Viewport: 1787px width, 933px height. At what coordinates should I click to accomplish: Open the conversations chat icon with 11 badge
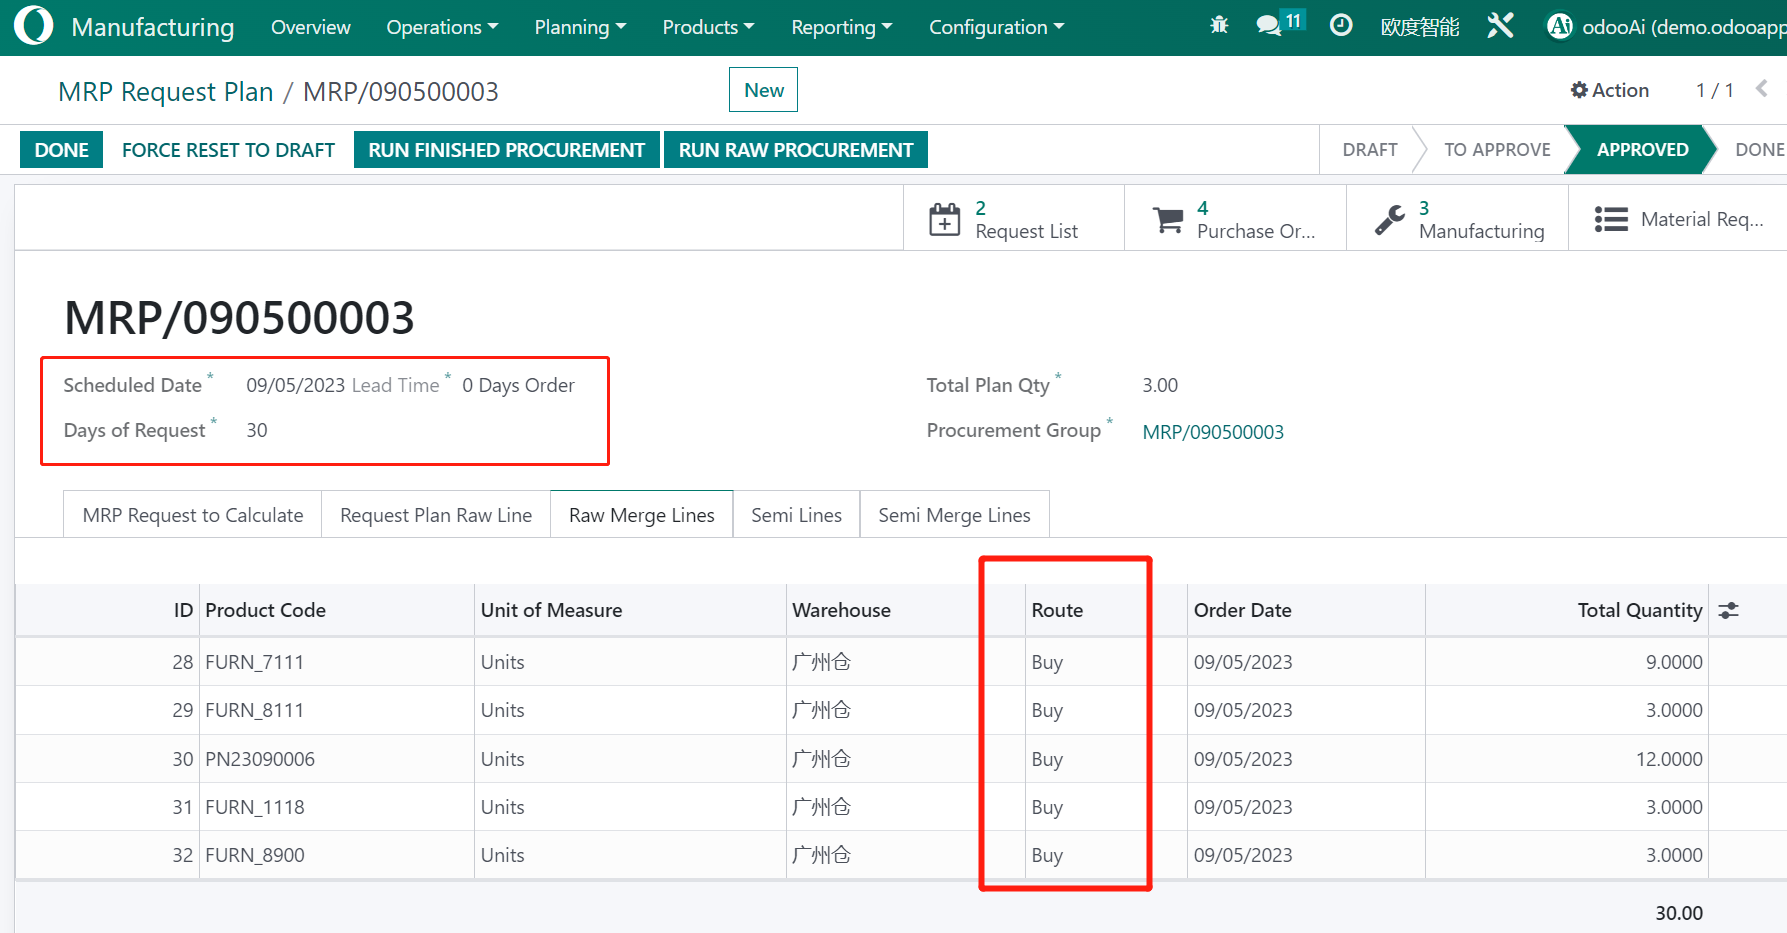1280,24
